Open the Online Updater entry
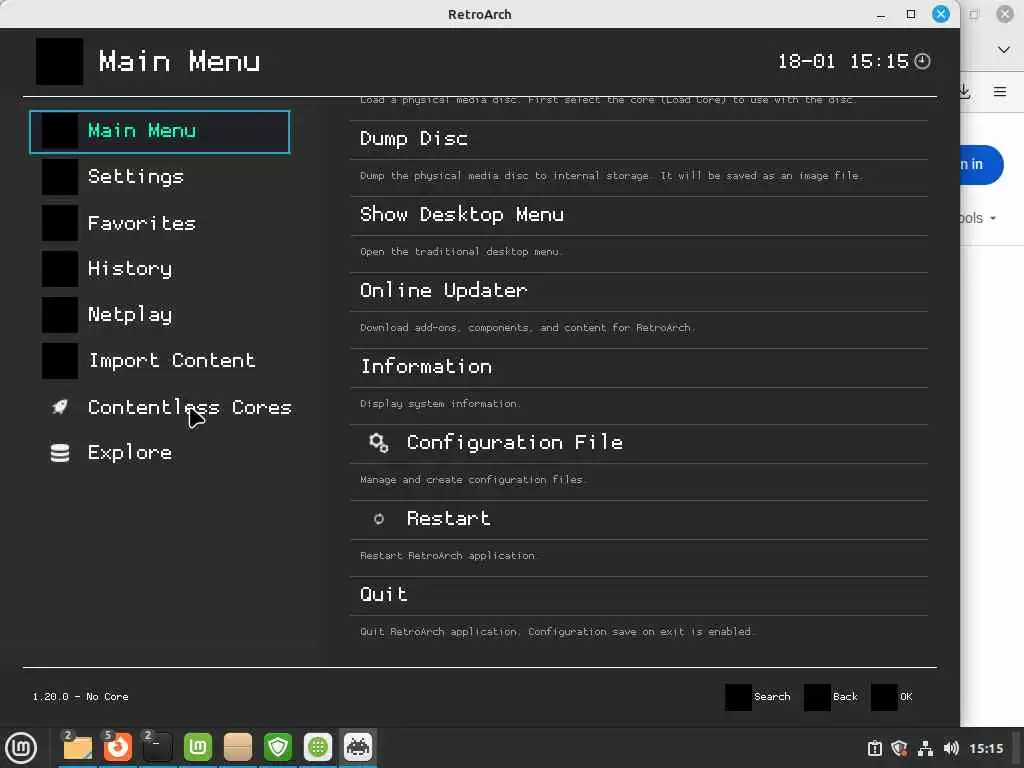This screenshot has width=1024, height=768. pos(639,291)
